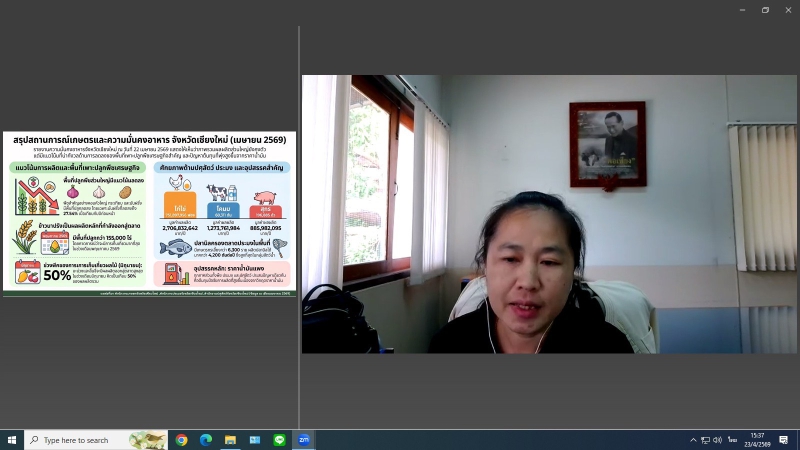Open the notification Action Center

point(784,440)
